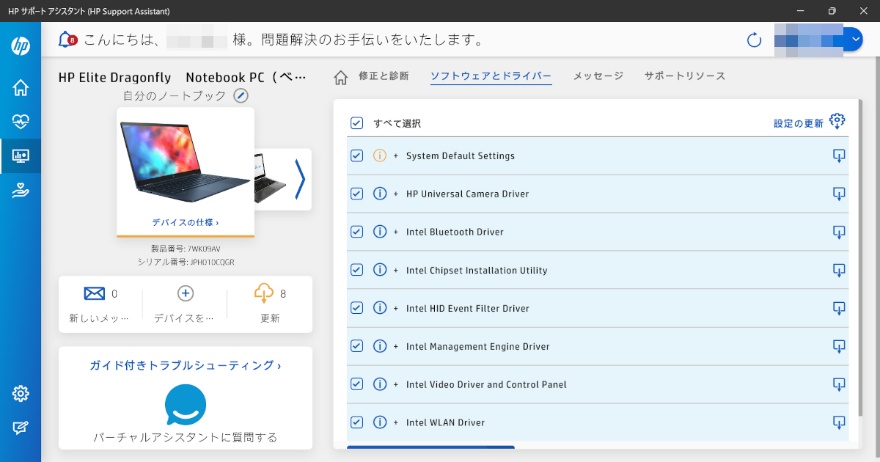Image resolution: width=880 pixels, height=462 pixels.
Task: Click download icon for Intel Video Driver
Action: tap(838, 385)
